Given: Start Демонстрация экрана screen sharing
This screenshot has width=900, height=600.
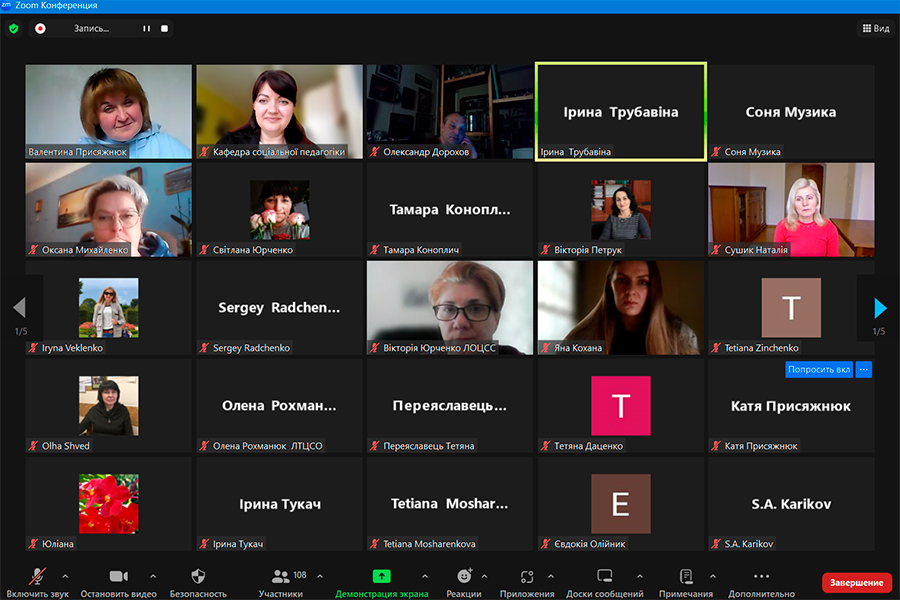Looking at the screenshot, I should coord(381,578).
